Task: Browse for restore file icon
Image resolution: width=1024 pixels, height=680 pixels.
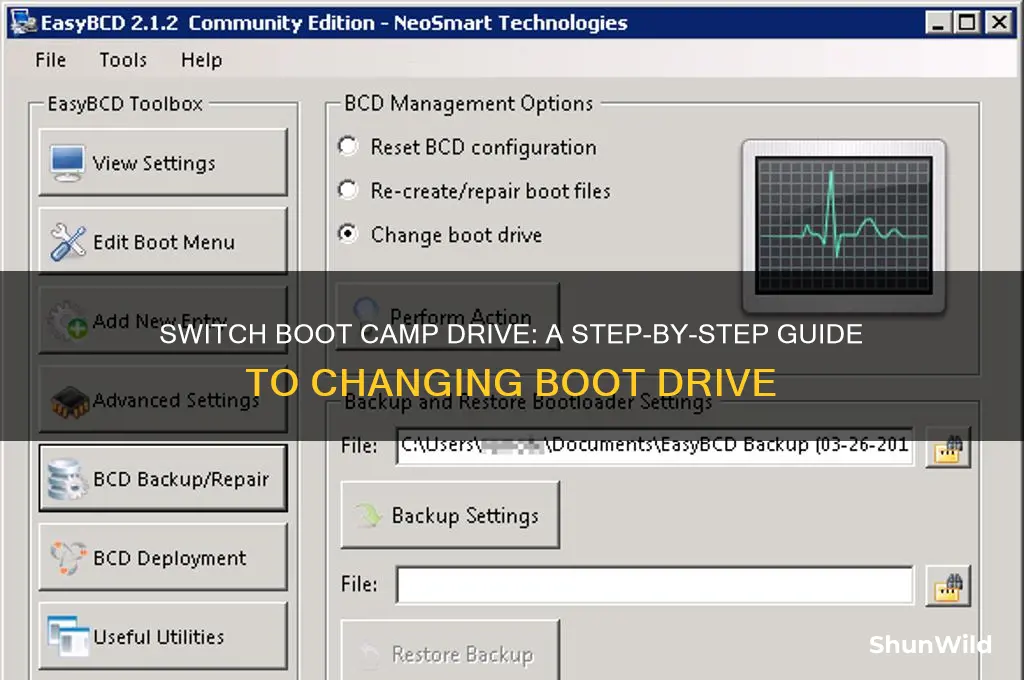Action: click(x=948, y=586)
